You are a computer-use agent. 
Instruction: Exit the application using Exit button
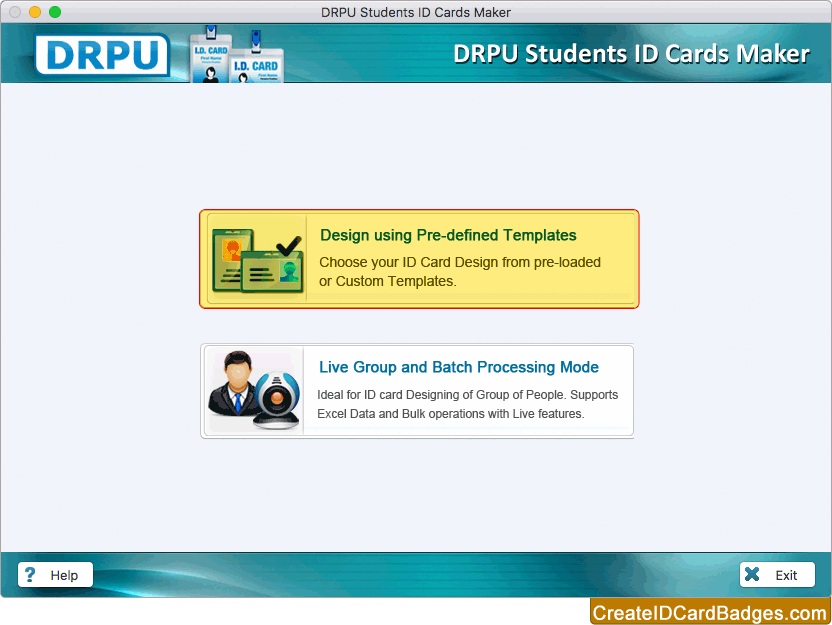(777, 575)
